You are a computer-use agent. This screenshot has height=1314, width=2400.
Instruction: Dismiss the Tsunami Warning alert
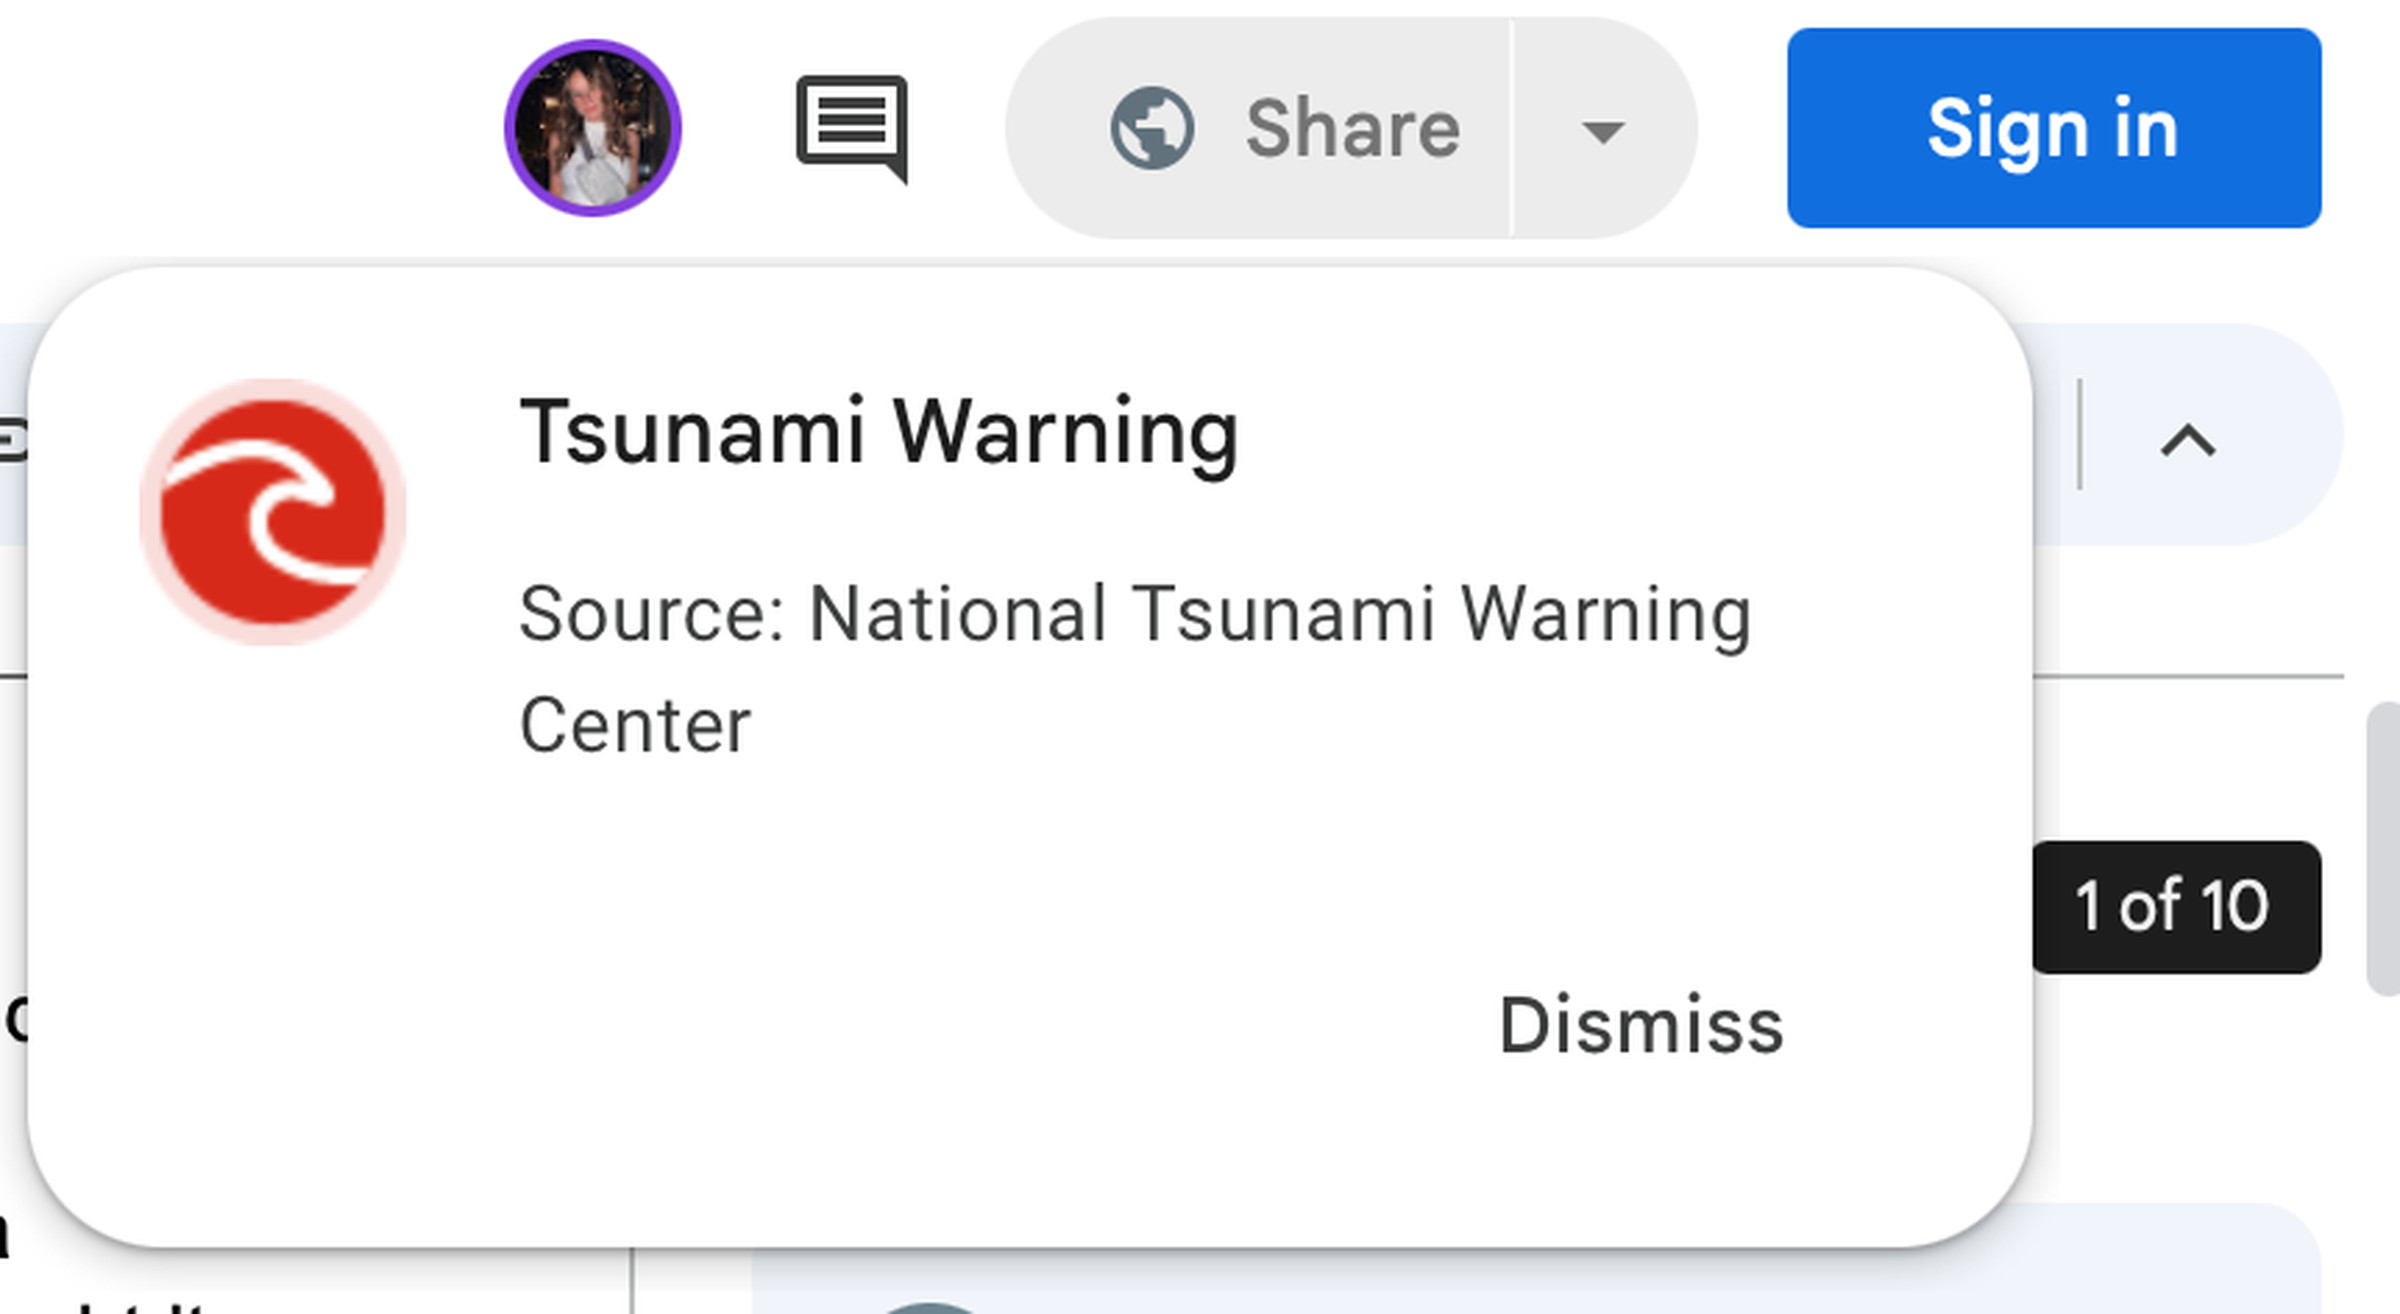click(1641, 1026)
